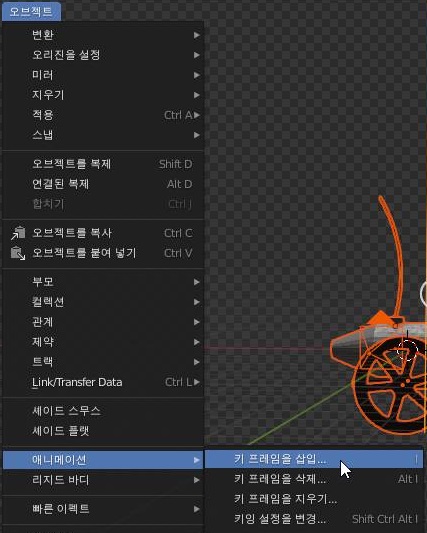Image resolution: width=427 pixels, height=533 pixels.
Task: Open the 오리진을 설정 submenu
Action: (x=103, y=55)
